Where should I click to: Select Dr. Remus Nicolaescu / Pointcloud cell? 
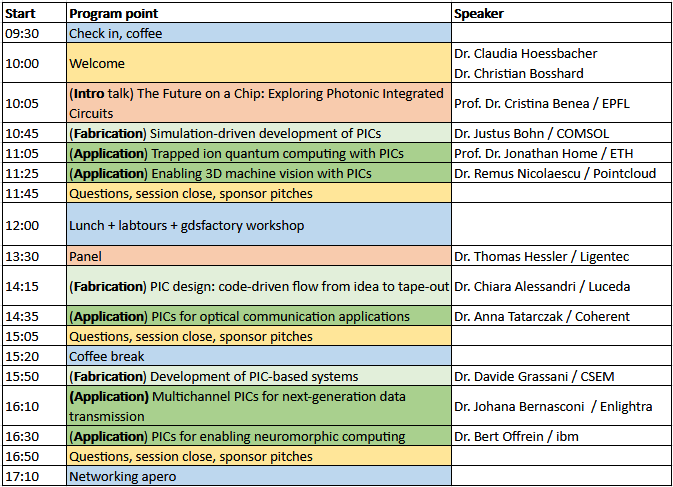(x=561, y=173)
